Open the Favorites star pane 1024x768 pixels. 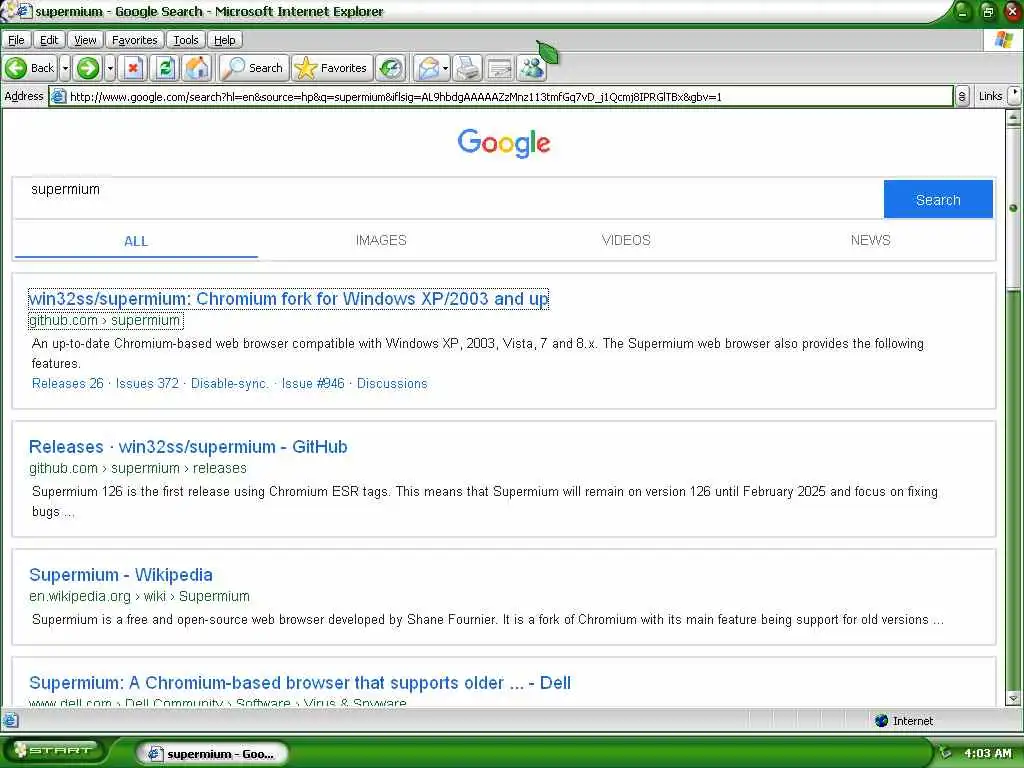coord(331,68)
